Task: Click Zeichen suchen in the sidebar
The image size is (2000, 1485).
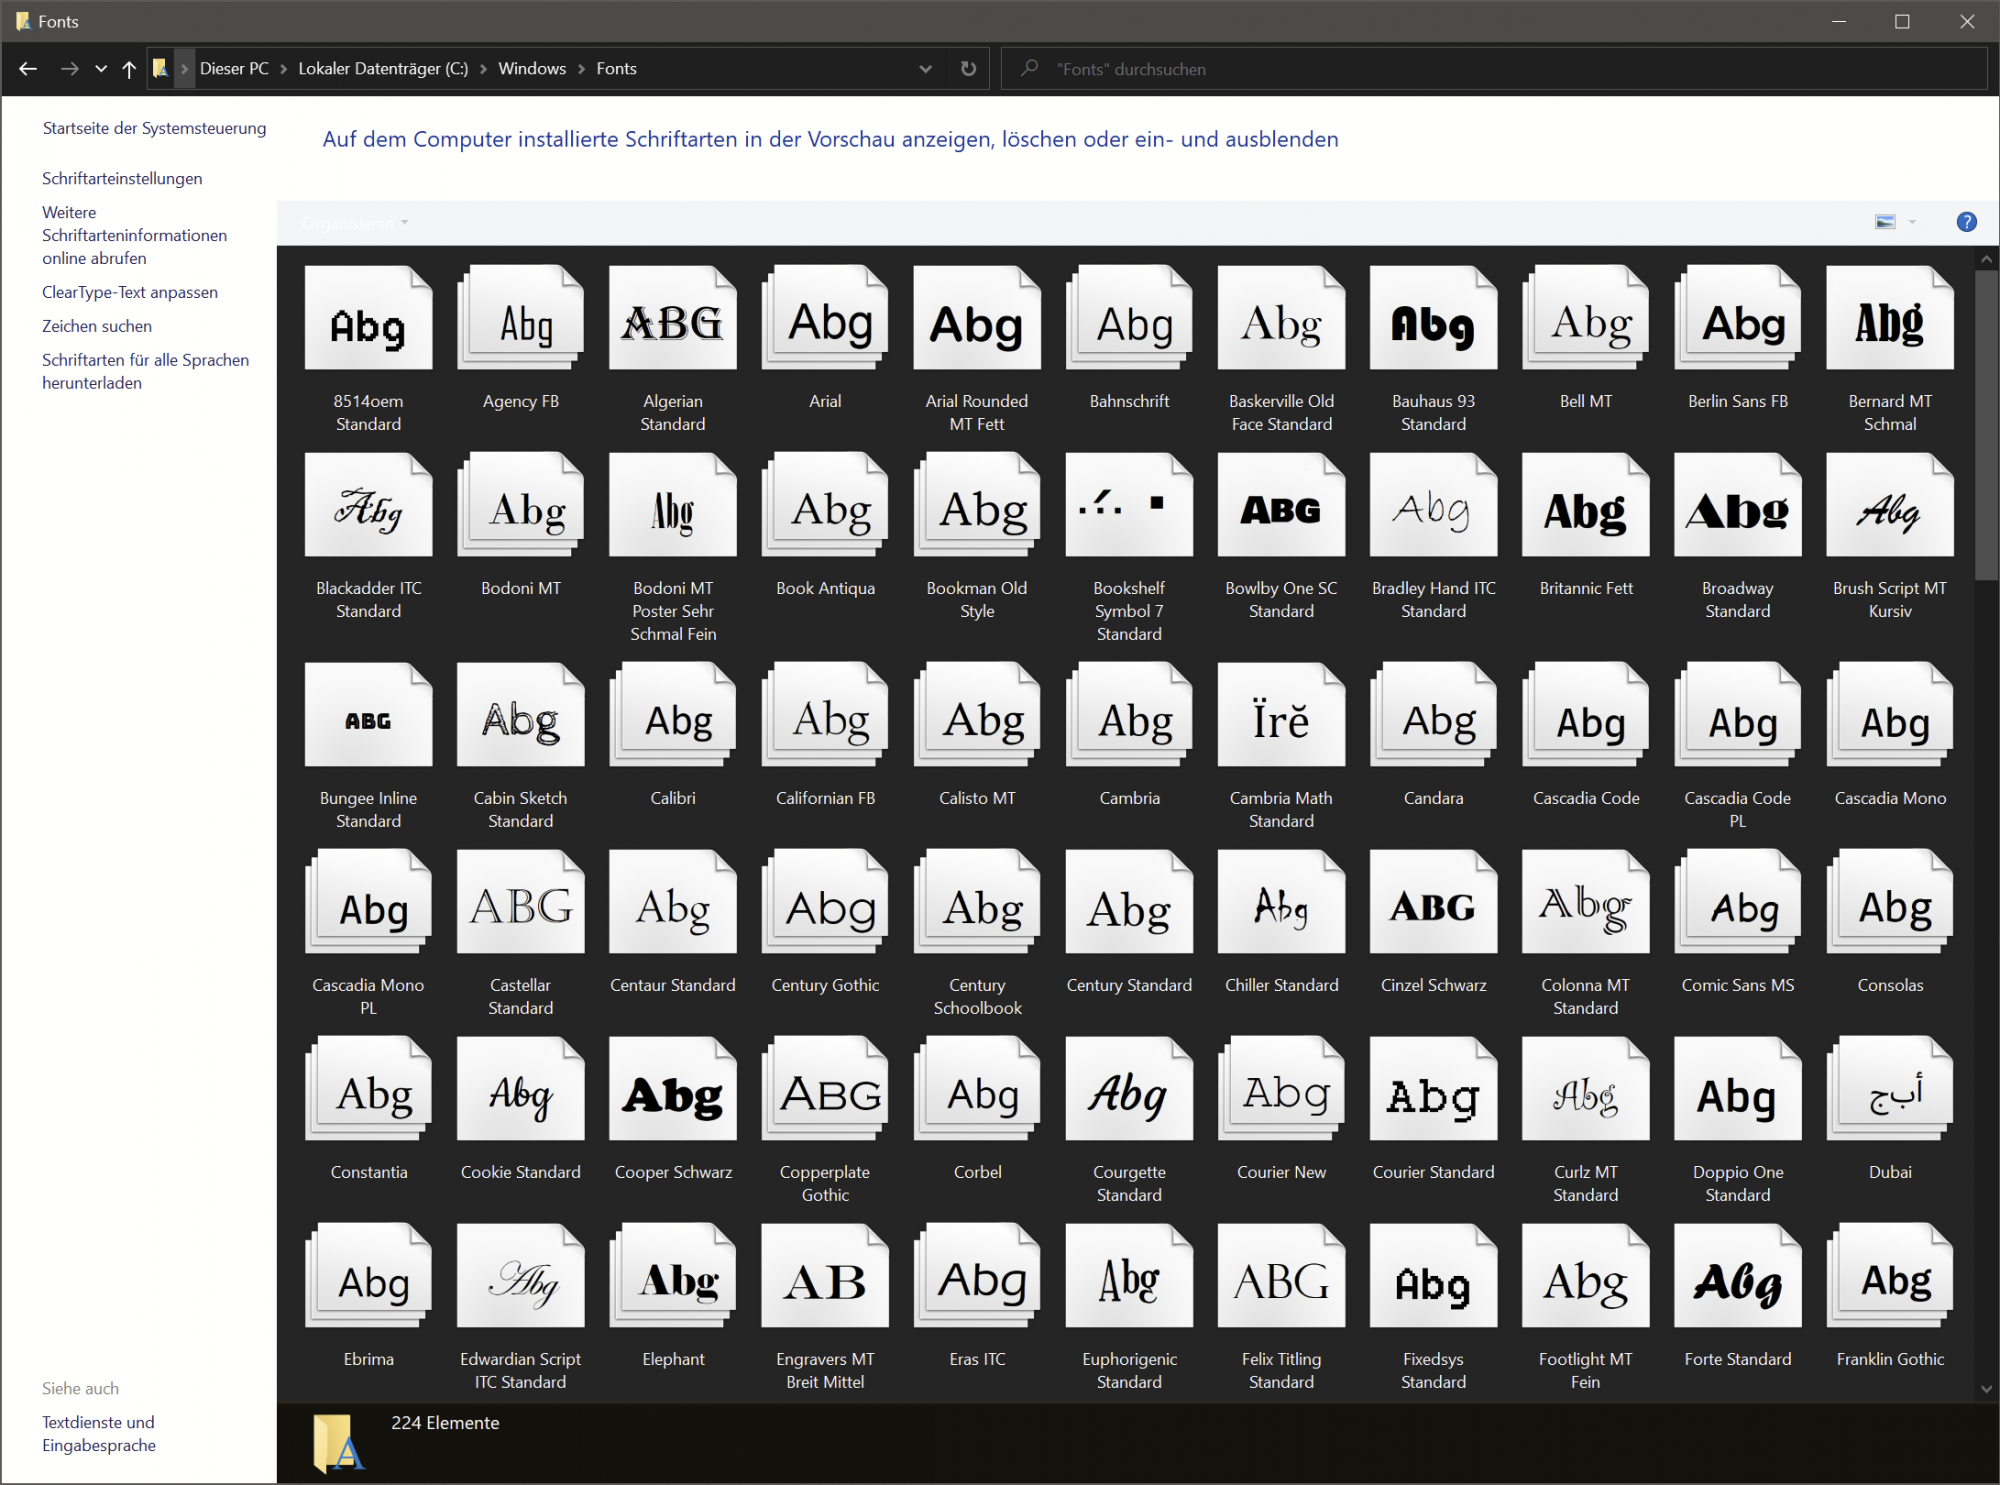Action: coord(97,326)
